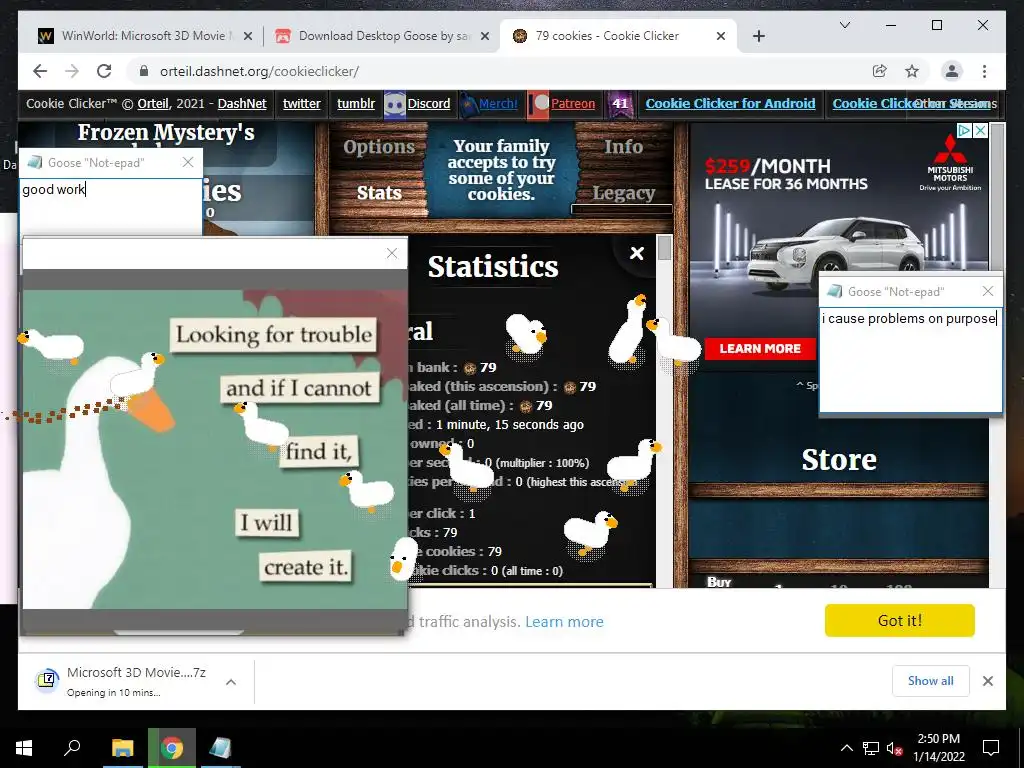
Task: Close the goose meme image window
Action: 392,253
